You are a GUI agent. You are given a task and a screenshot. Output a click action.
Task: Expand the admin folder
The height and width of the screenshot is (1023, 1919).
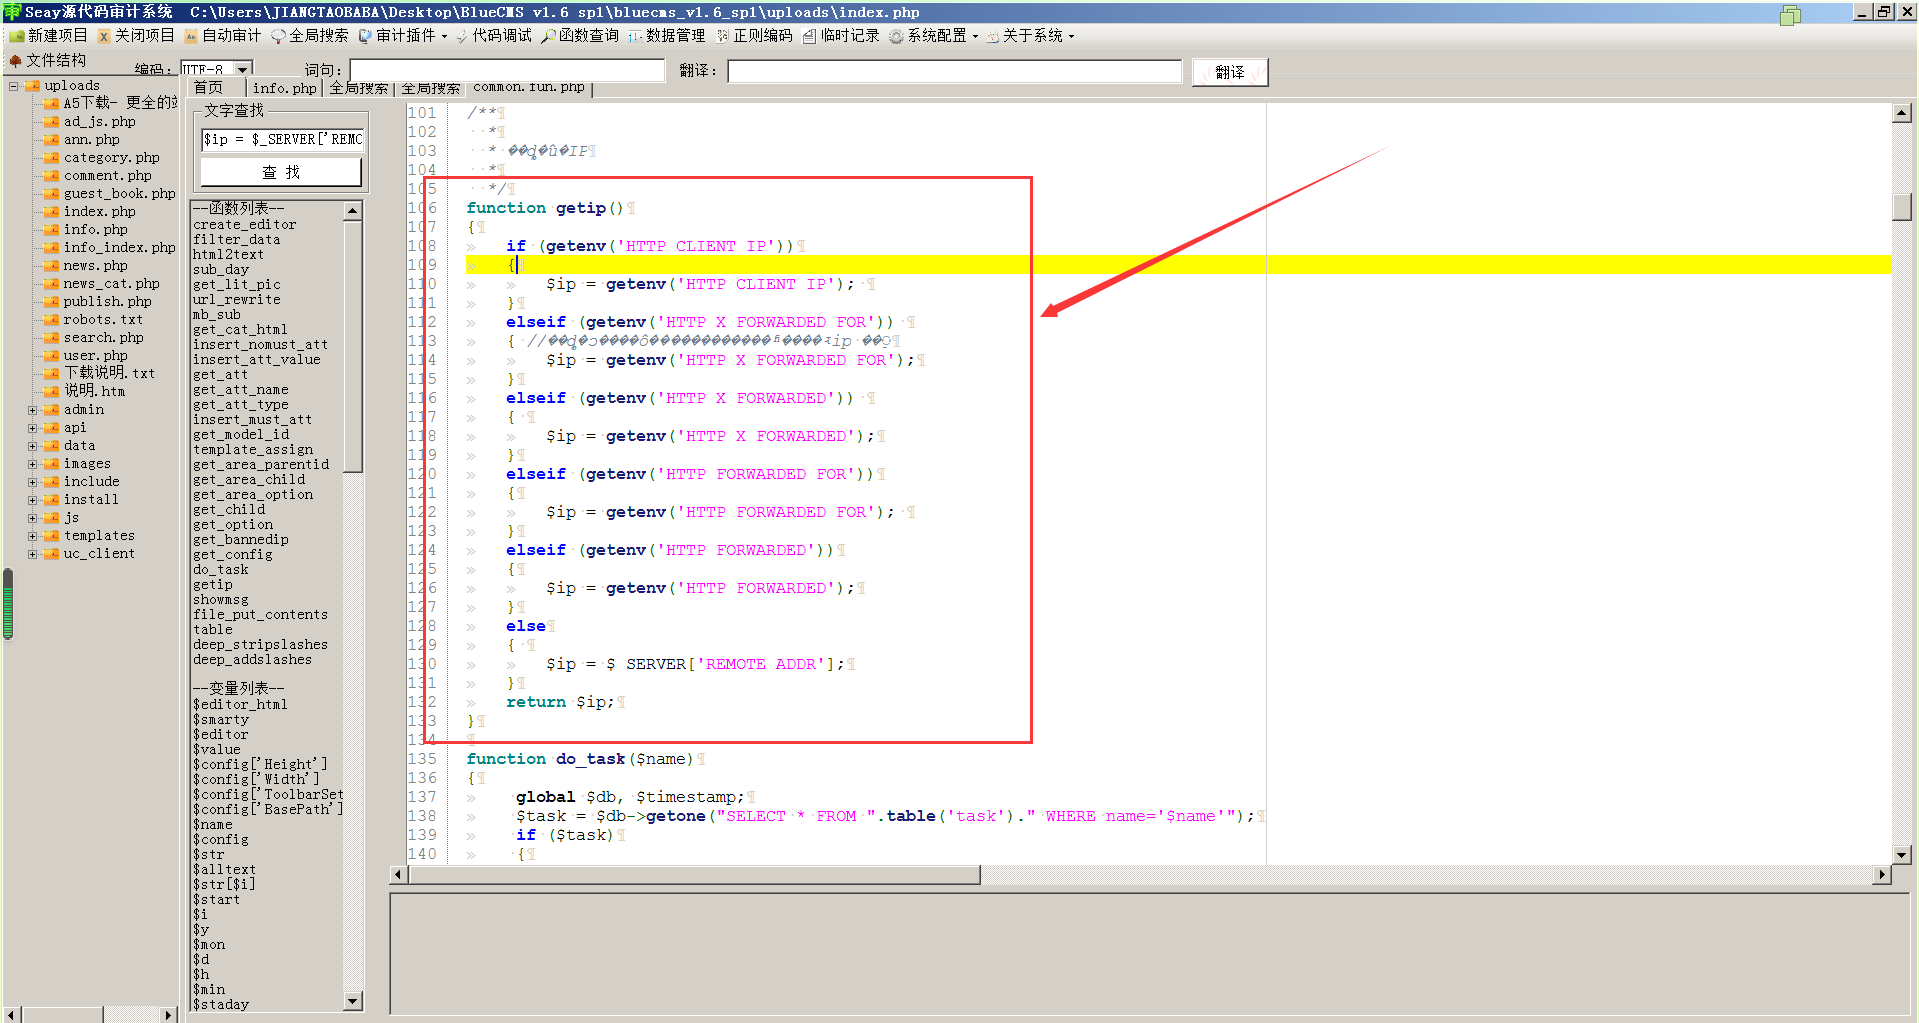click(32, 410)
